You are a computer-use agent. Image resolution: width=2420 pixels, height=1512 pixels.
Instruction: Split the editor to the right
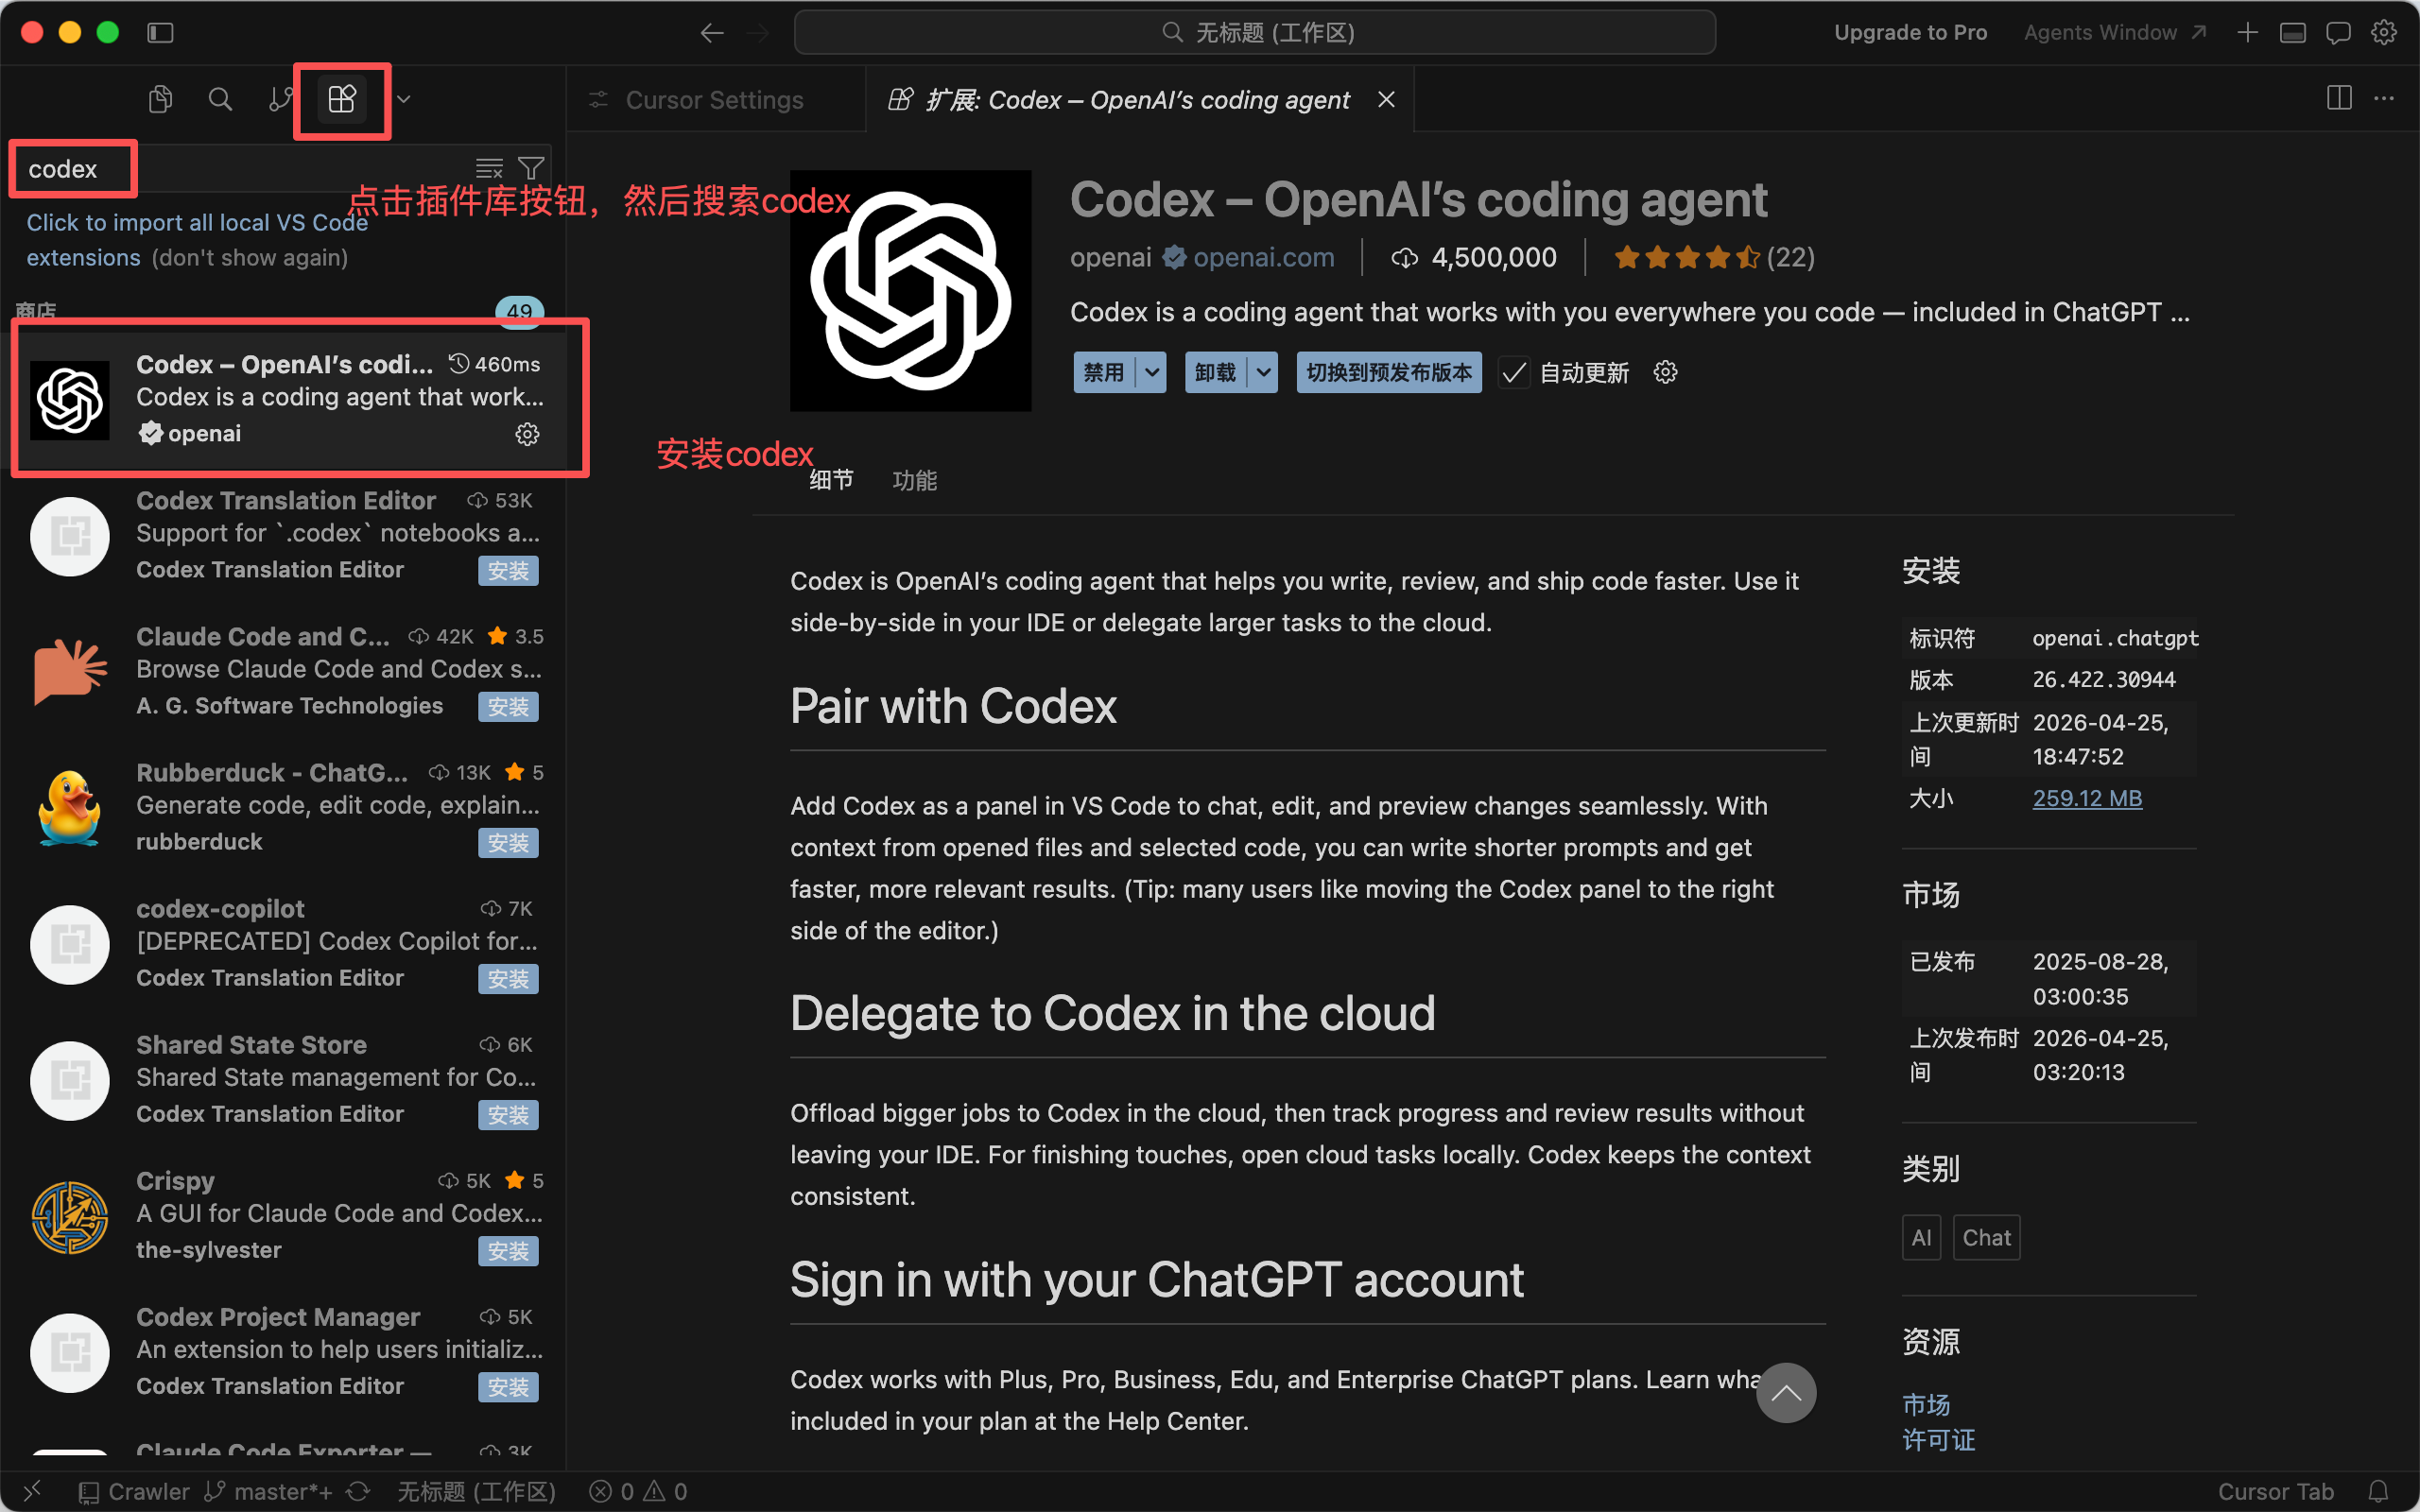pos(2339,98)
